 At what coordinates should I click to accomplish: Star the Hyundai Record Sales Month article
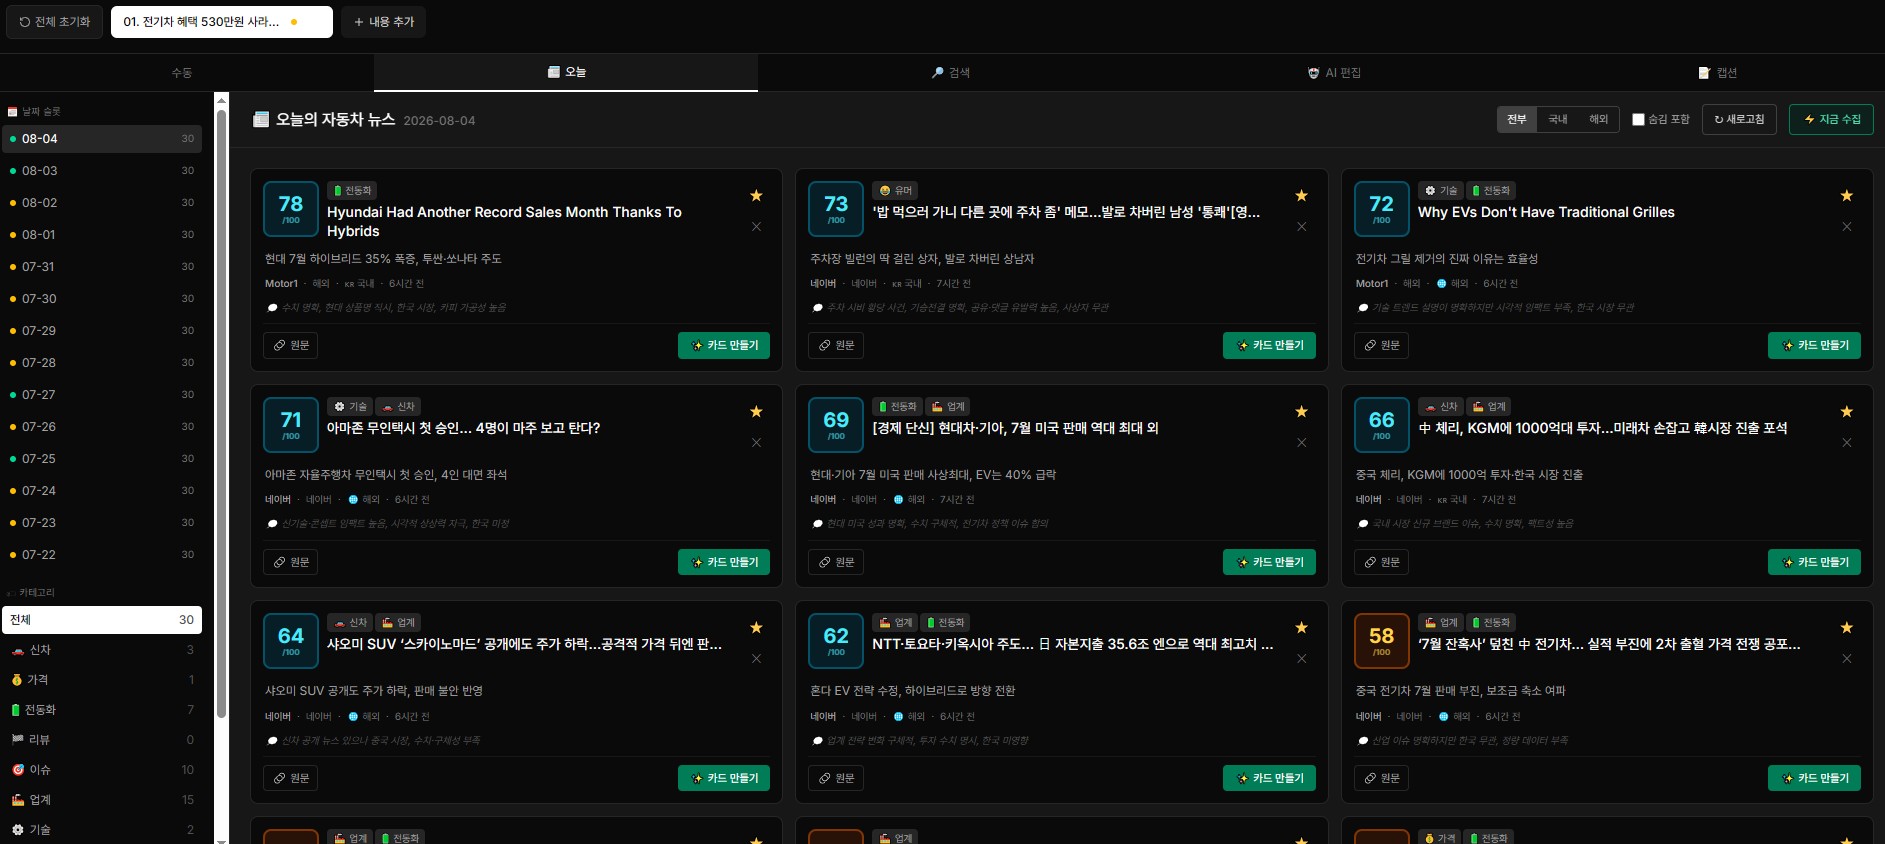[x=756, y=196]
